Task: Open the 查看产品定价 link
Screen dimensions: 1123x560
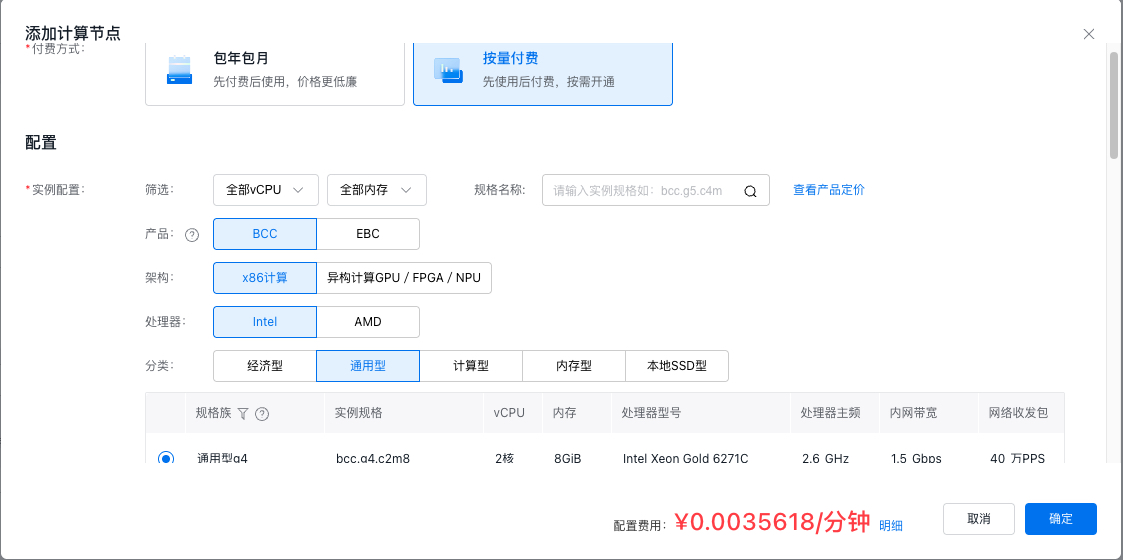Action: click(x=829, y=190)
